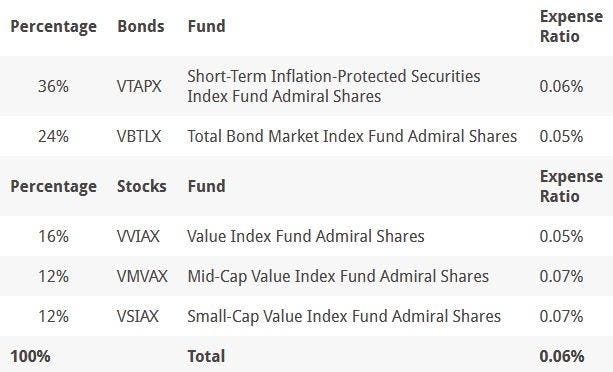Click the VBTLX ticker symbol
Screen dimensions: 613x372
[x=139, y=136]
